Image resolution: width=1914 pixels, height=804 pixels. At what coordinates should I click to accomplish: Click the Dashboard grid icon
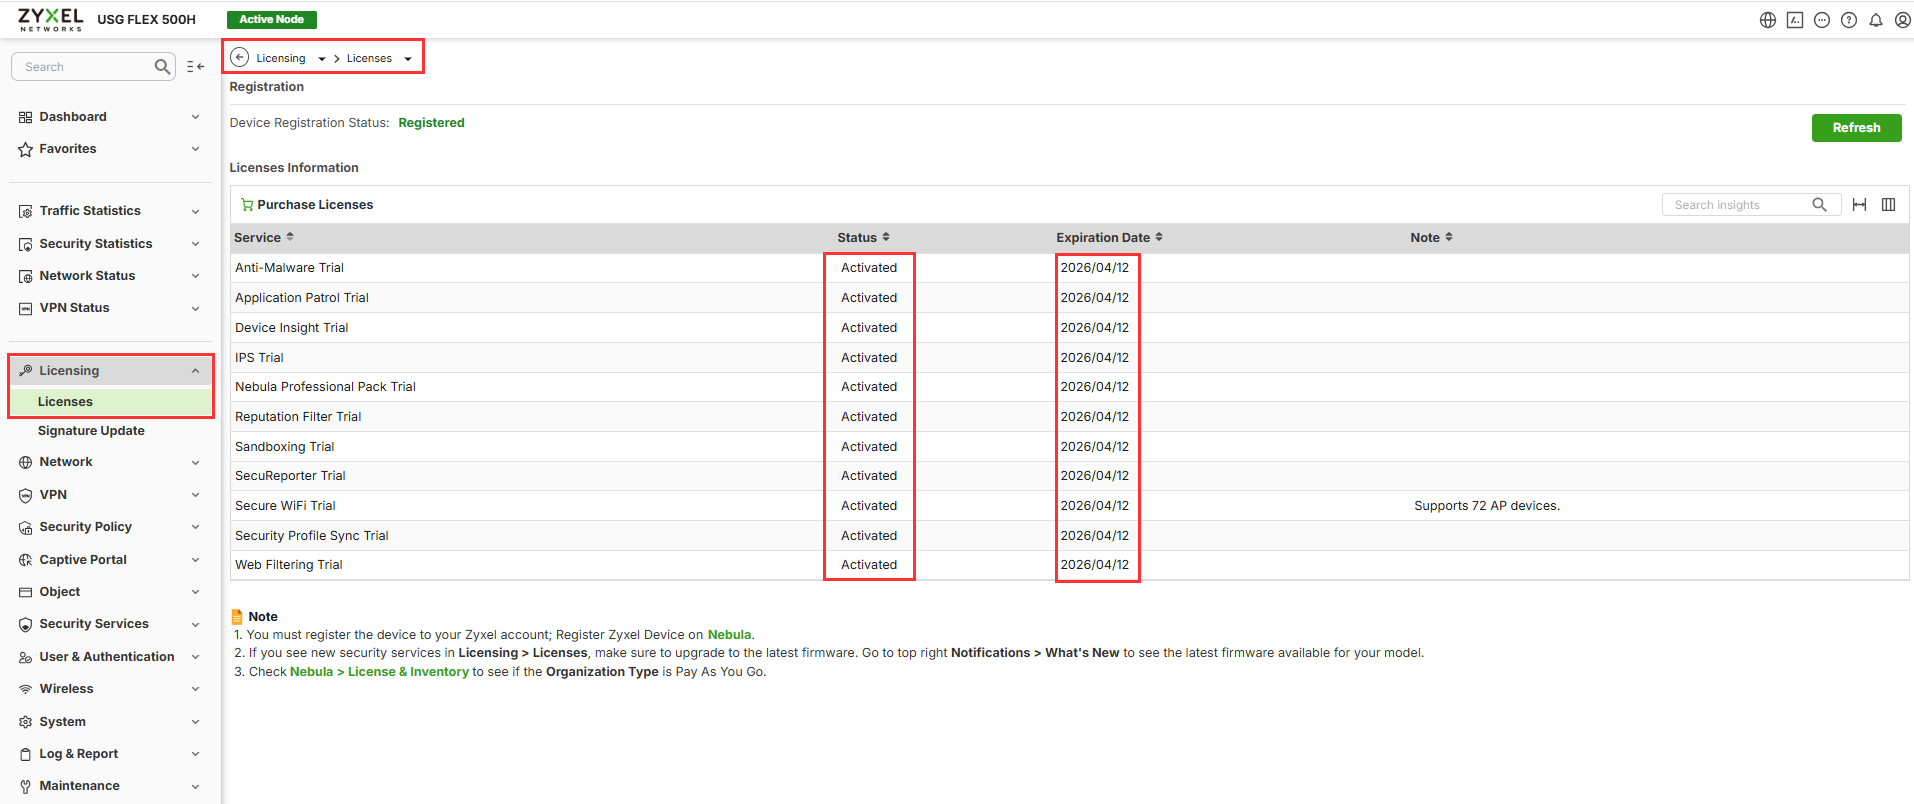(26, 117)
